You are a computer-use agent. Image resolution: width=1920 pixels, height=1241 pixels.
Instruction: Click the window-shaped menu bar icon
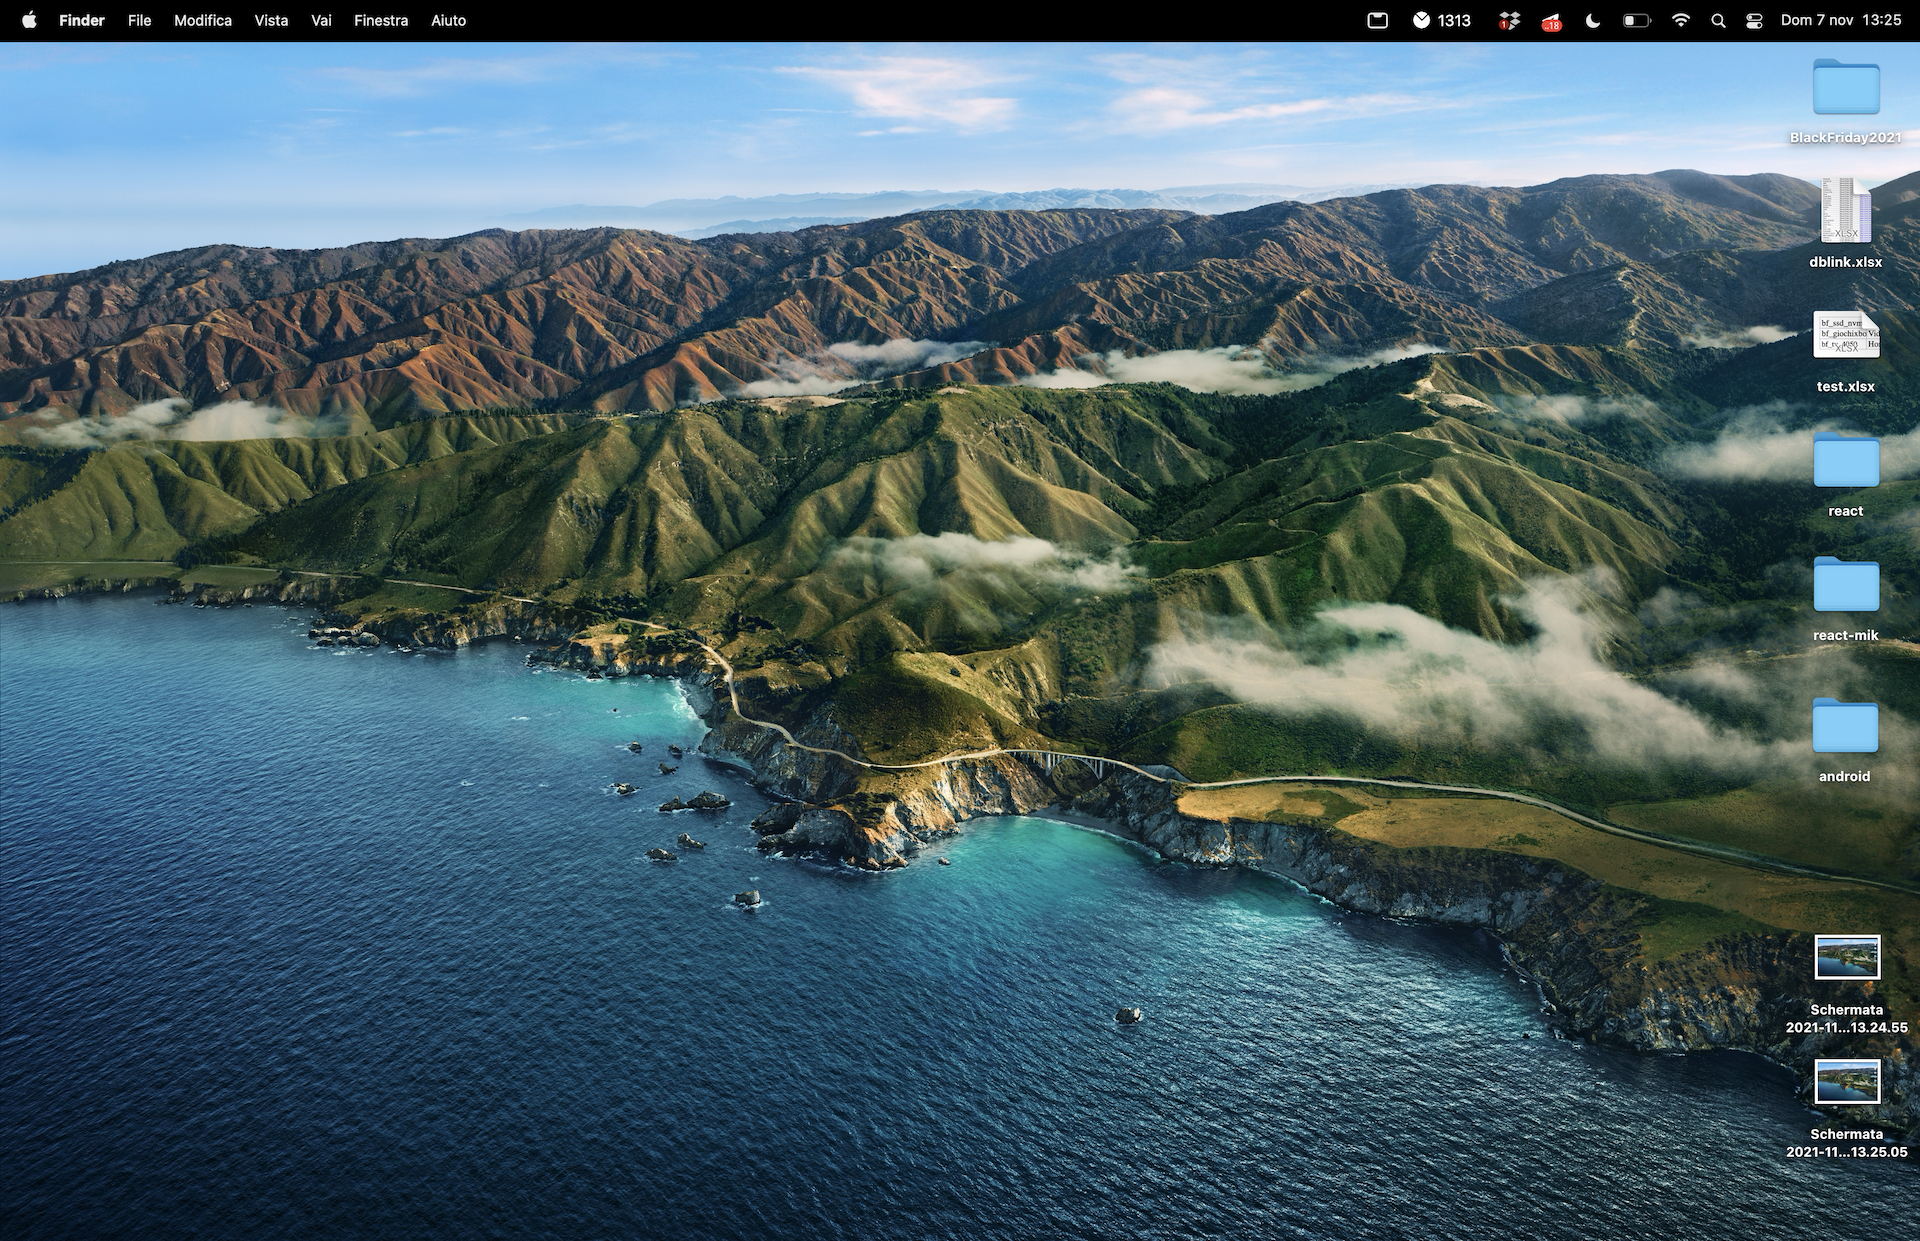coord(1377,20)
